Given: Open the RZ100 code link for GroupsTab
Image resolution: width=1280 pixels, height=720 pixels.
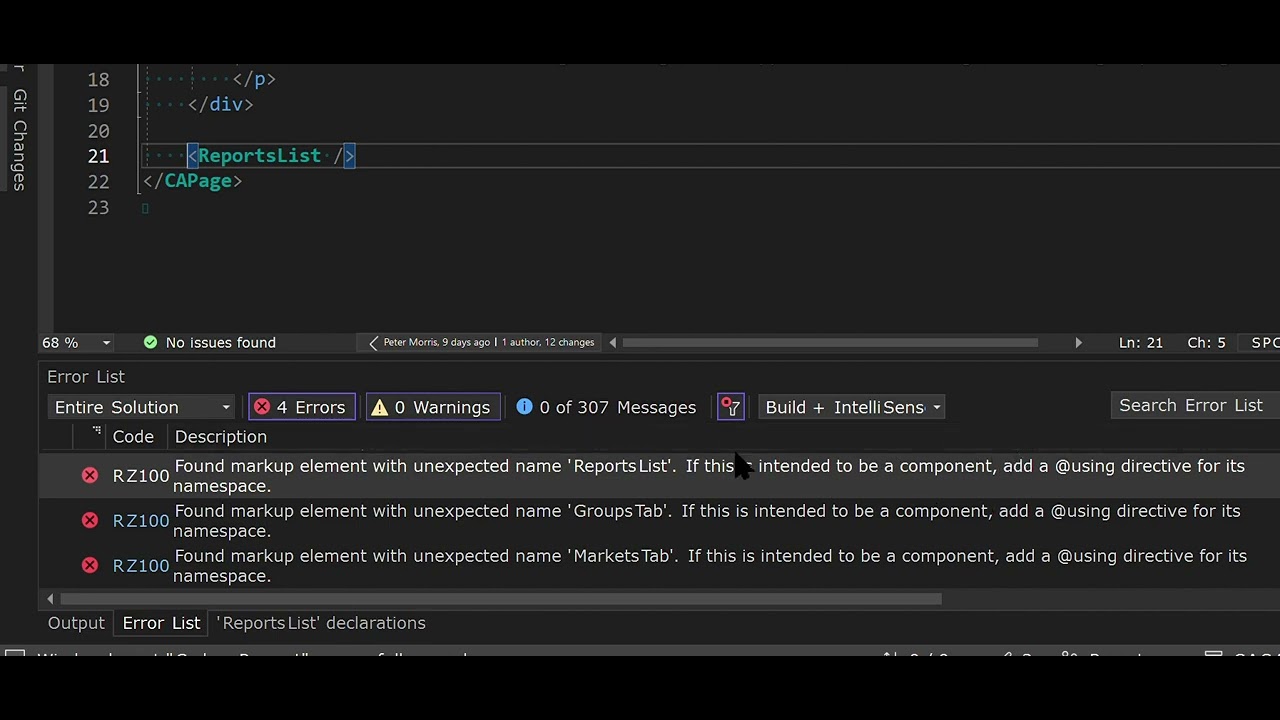Looking at the screenshot, I should point(141,521).
